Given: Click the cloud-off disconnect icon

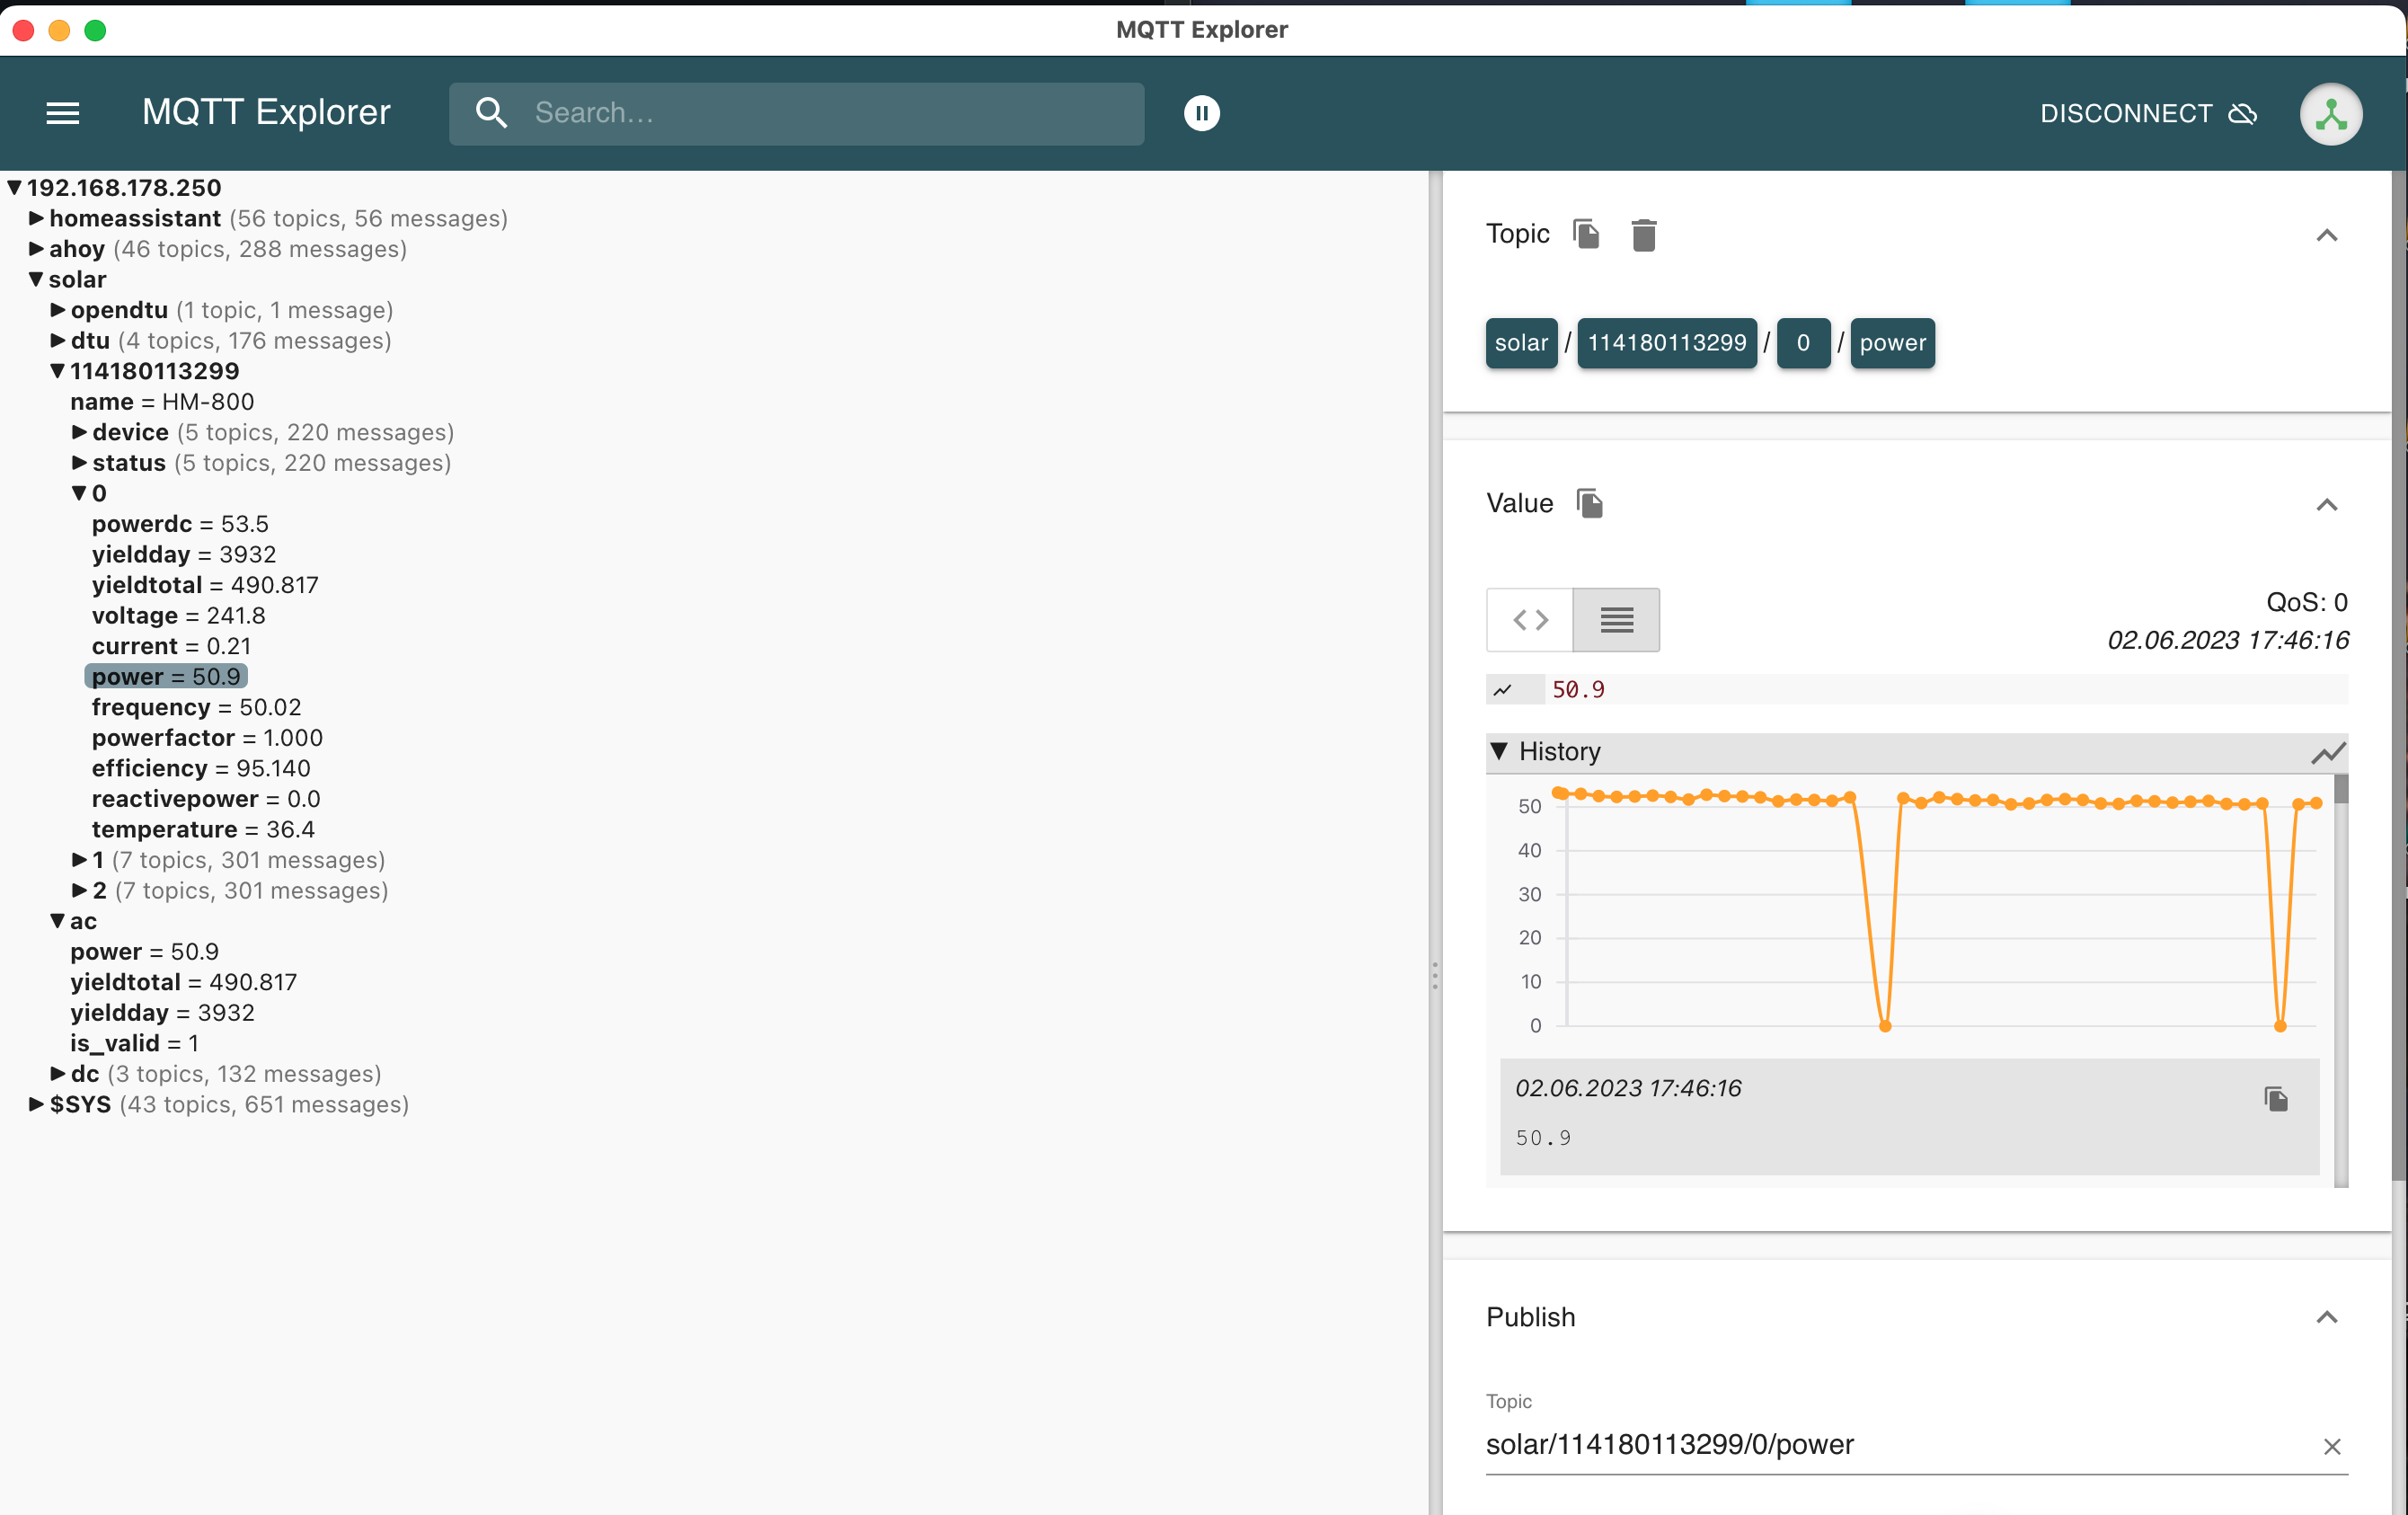Looking at the screenshot, I should click(x=2240, y=113).
